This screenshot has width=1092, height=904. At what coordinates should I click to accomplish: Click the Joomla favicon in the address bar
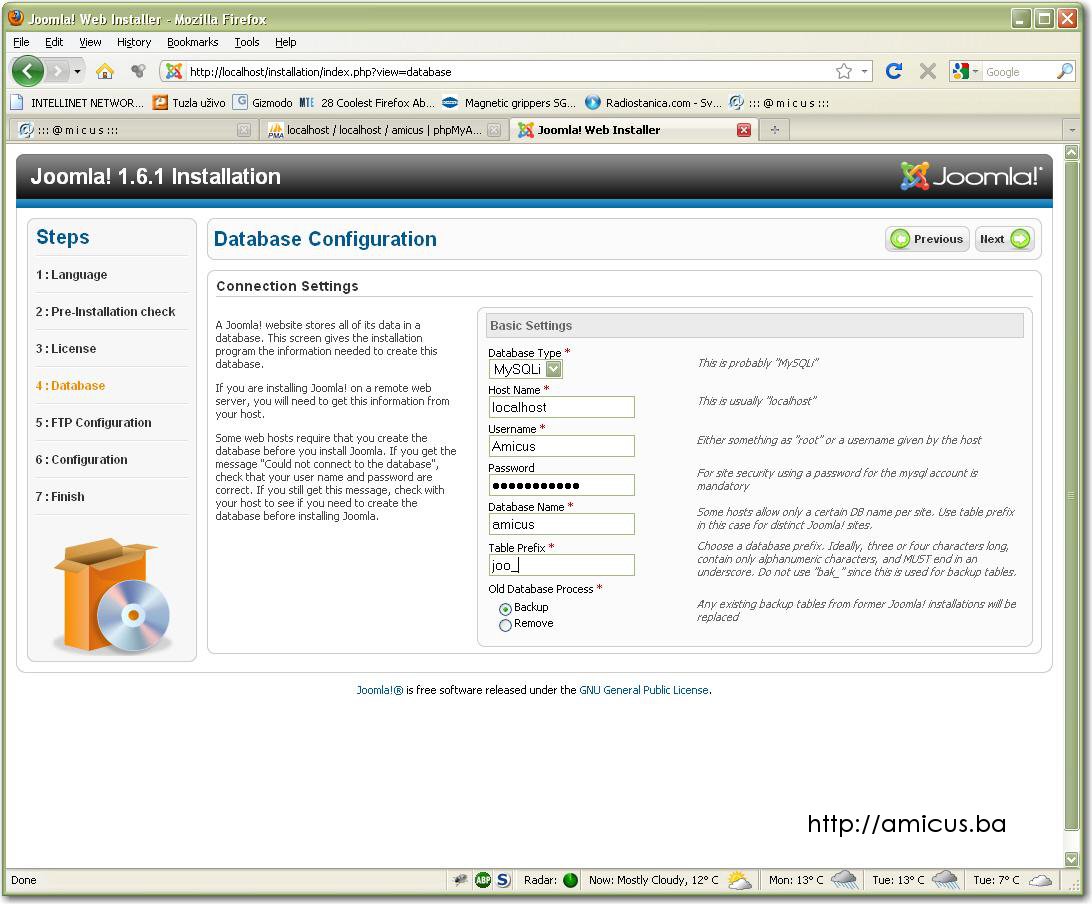click(x=174, y=71)
